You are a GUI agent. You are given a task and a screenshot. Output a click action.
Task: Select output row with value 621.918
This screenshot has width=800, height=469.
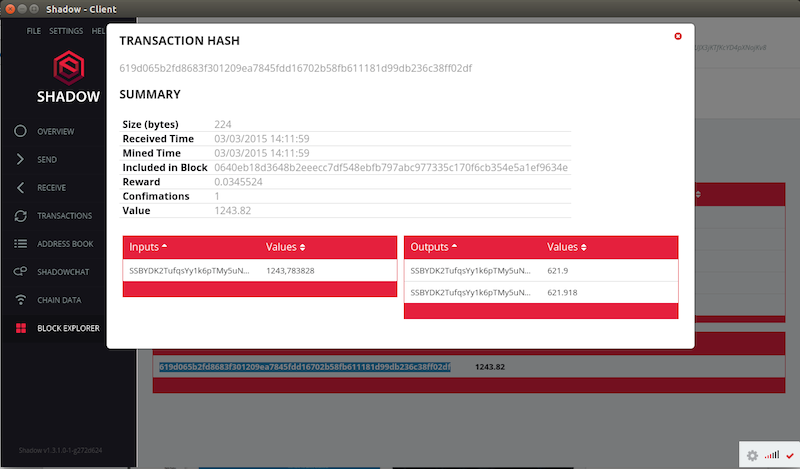541,292
